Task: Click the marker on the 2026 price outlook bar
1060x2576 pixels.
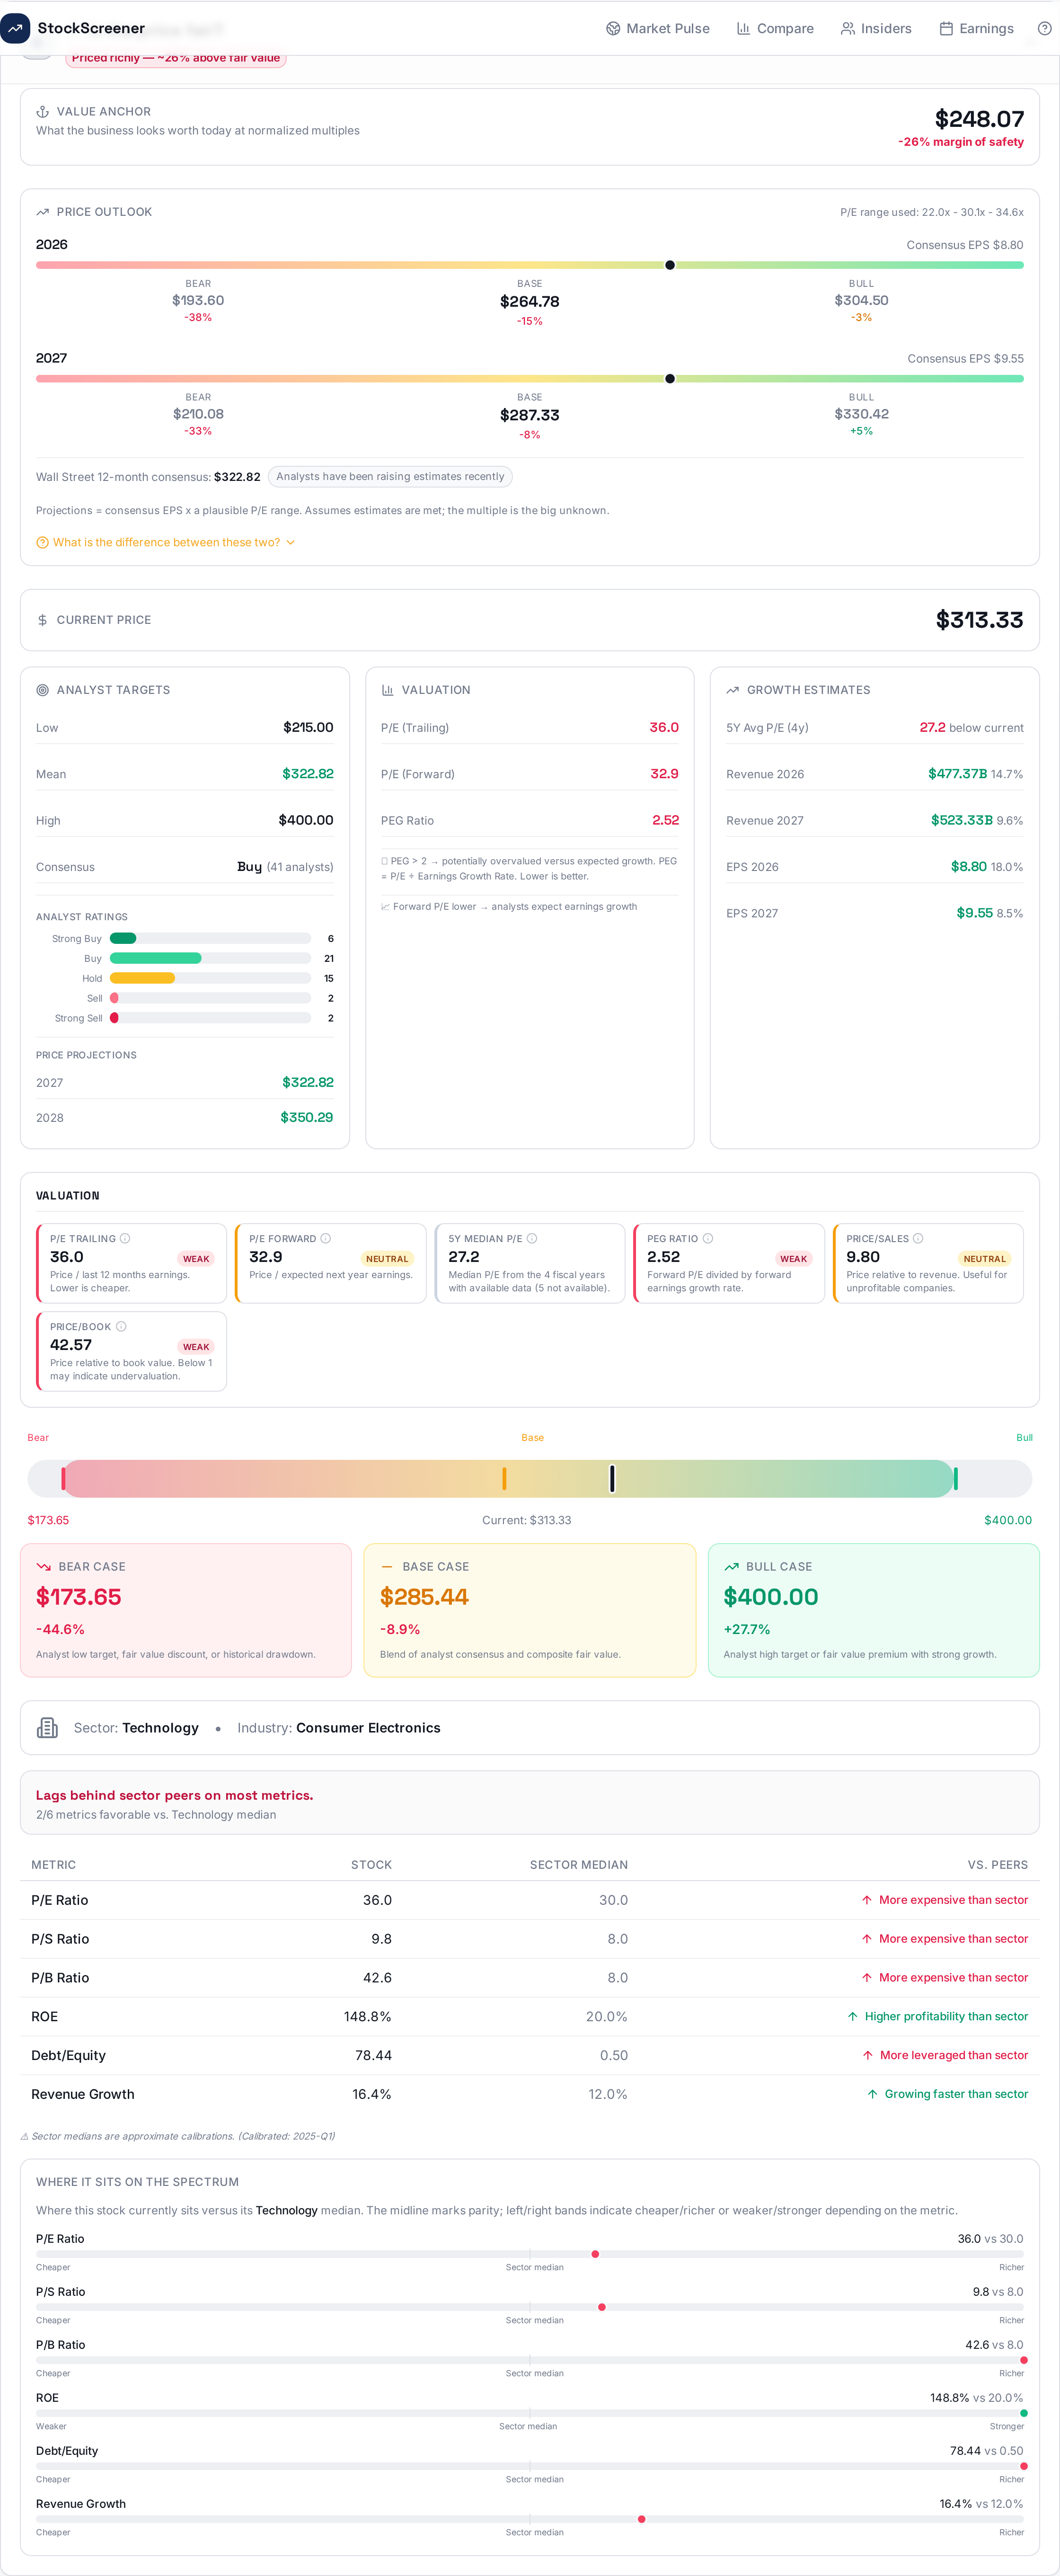Action: [x=670, y=265]
